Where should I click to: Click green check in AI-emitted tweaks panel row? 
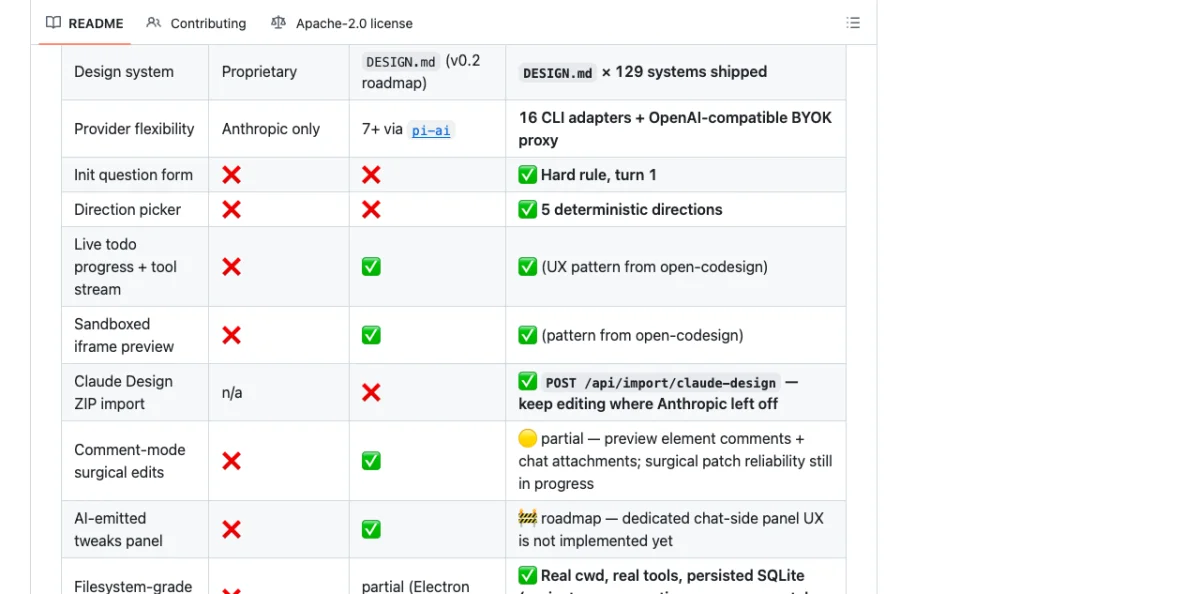(x=371, y=530)
